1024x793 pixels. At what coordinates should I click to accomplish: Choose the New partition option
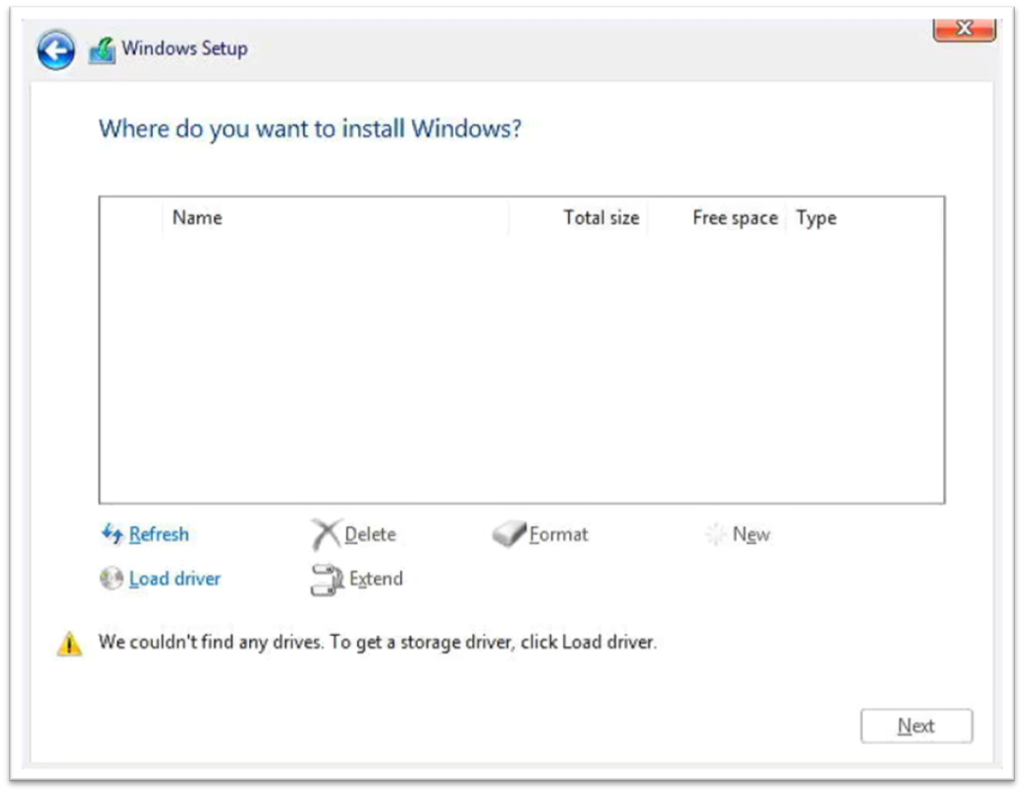pos(751,534)
